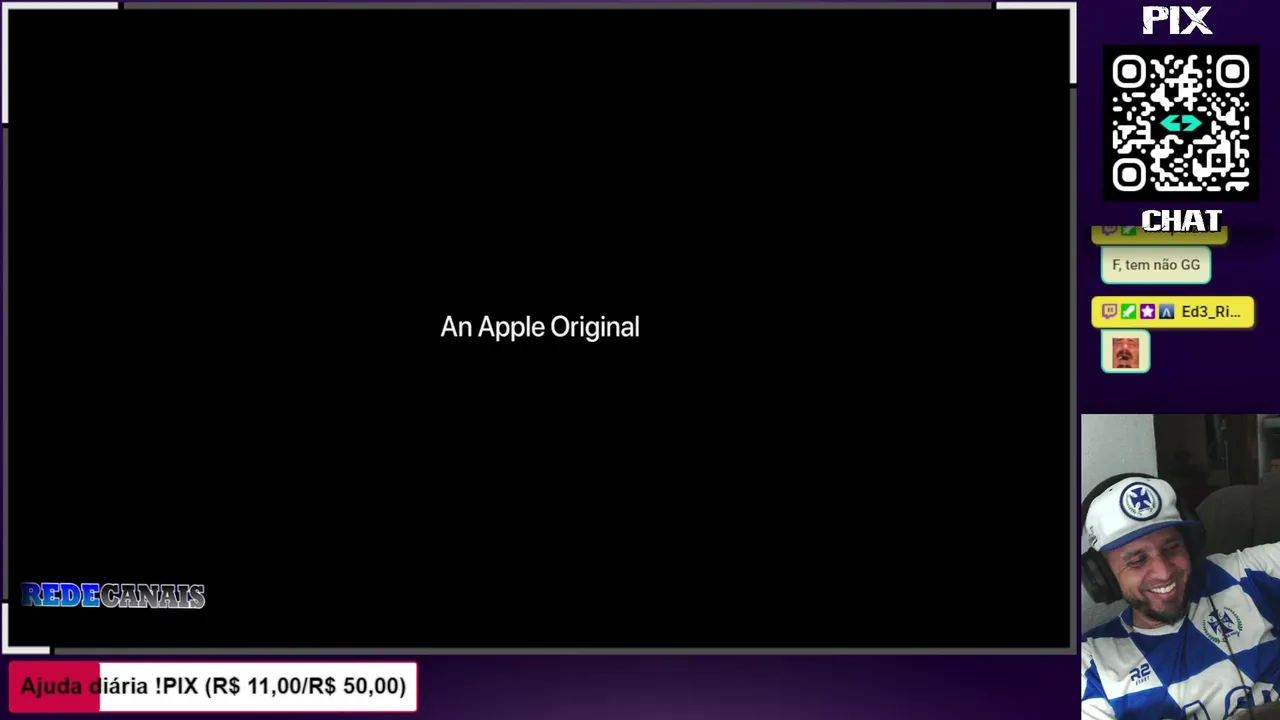Click the purple star badge beside Ed3_Ri
Viewport: 1280px width, 720px height.
pyautogui.click(x=1147, y=312)
